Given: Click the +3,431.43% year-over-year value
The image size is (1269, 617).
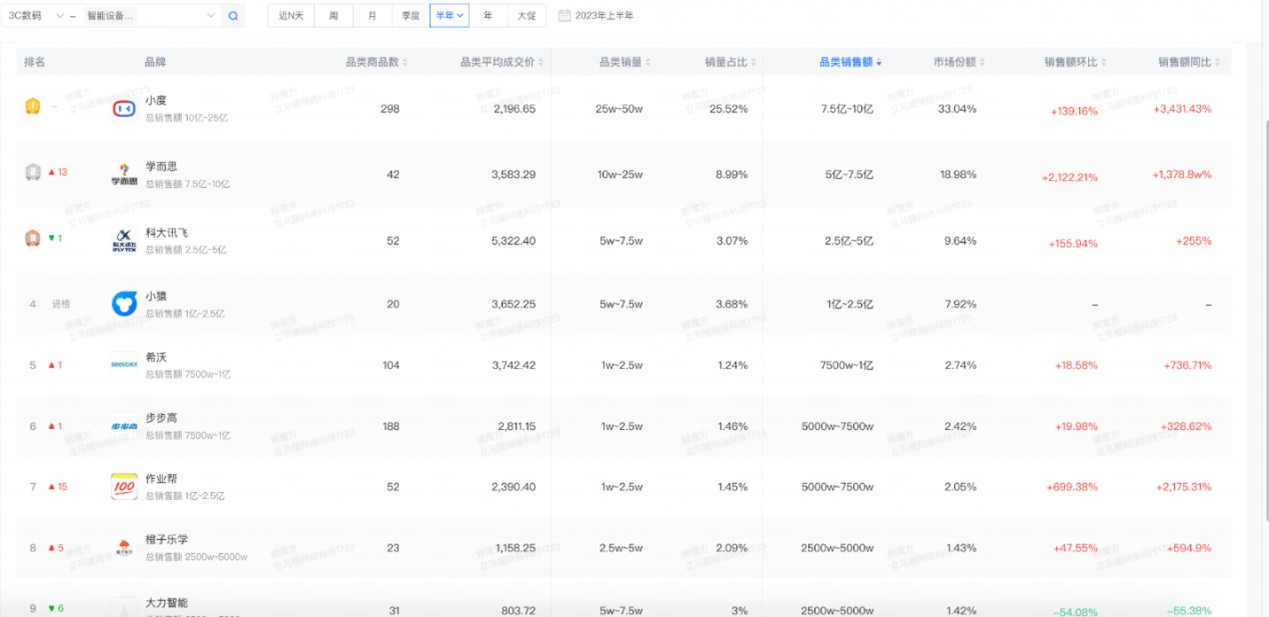Looking at the screenshot, I should 1182,109.
